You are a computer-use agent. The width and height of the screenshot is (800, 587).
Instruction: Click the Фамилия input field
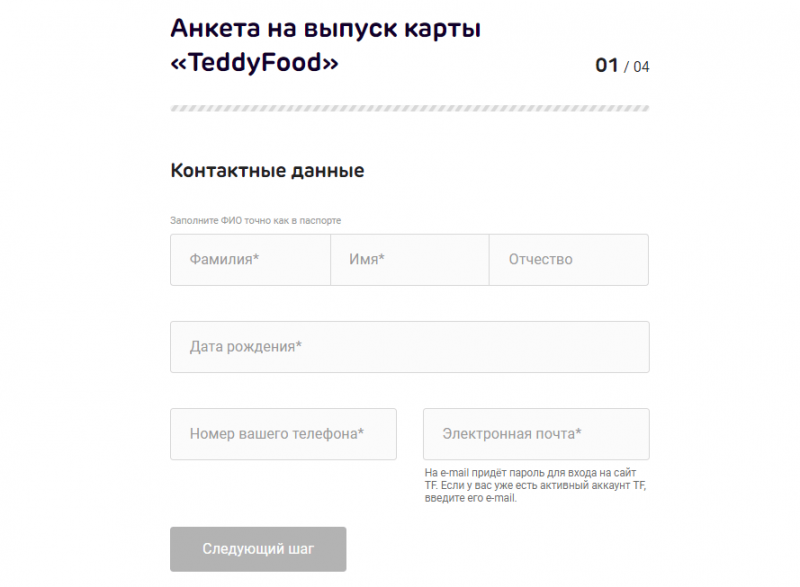[250, 260]
